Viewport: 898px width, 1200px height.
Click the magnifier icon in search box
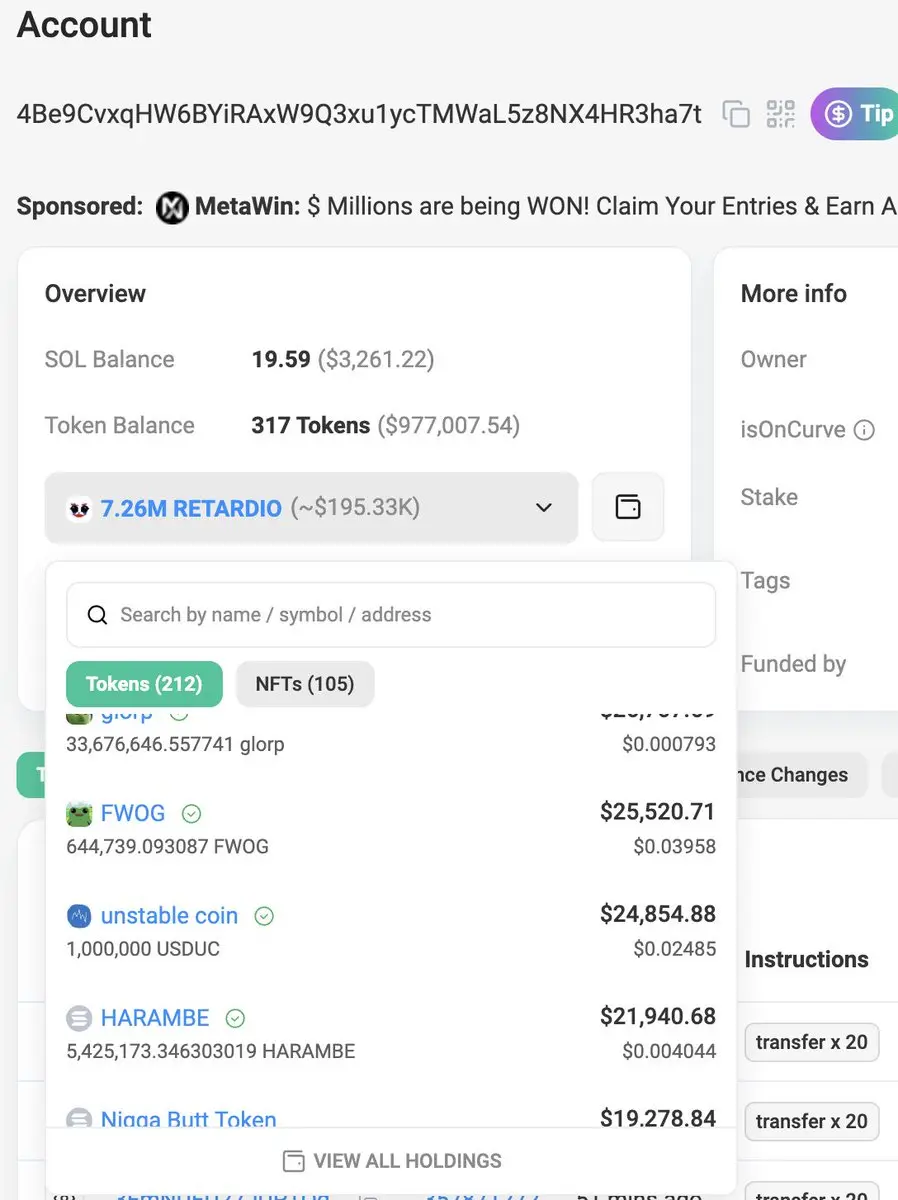97,615
